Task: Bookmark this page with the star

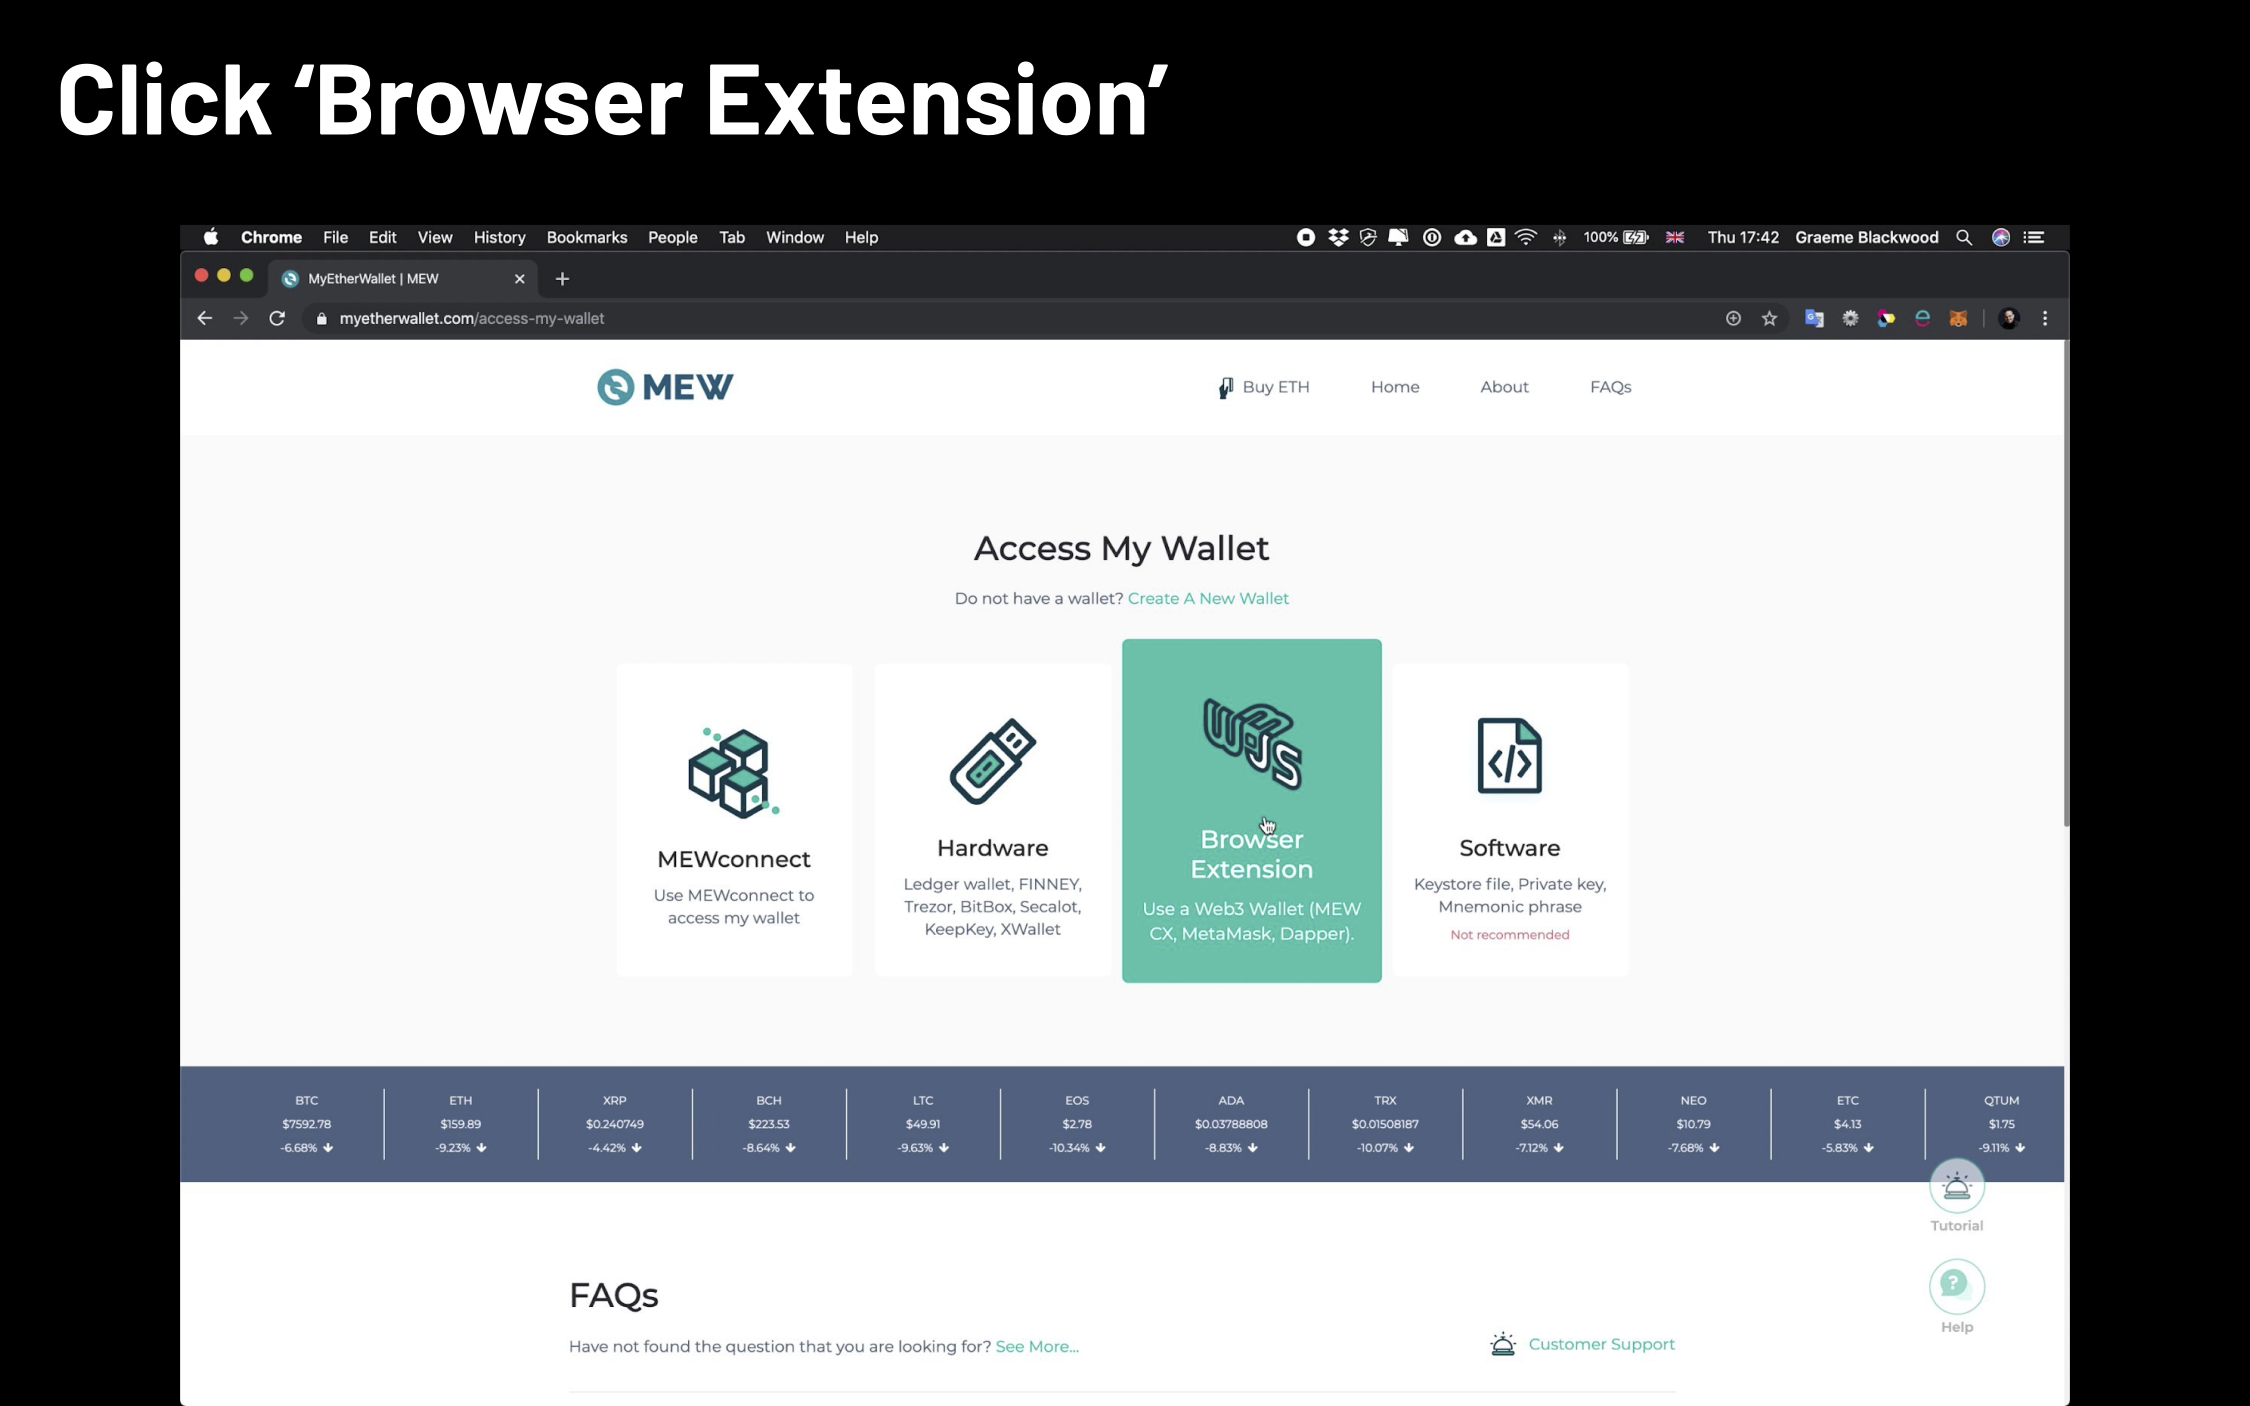Action: click(x=1769, y=318)
